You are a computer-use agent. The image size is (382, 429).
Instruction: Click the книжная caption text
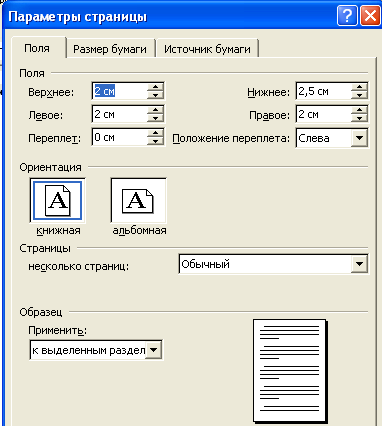pos(58,231)
